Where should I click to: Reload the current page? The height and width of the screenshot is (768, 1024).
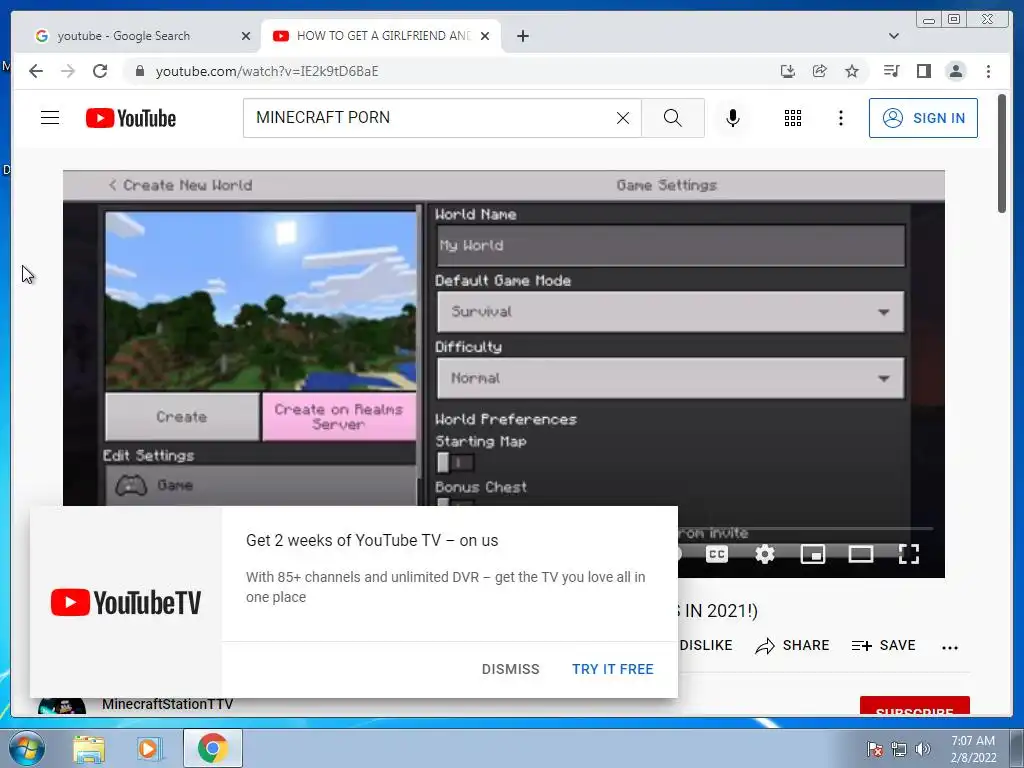[x=100, y=71]
